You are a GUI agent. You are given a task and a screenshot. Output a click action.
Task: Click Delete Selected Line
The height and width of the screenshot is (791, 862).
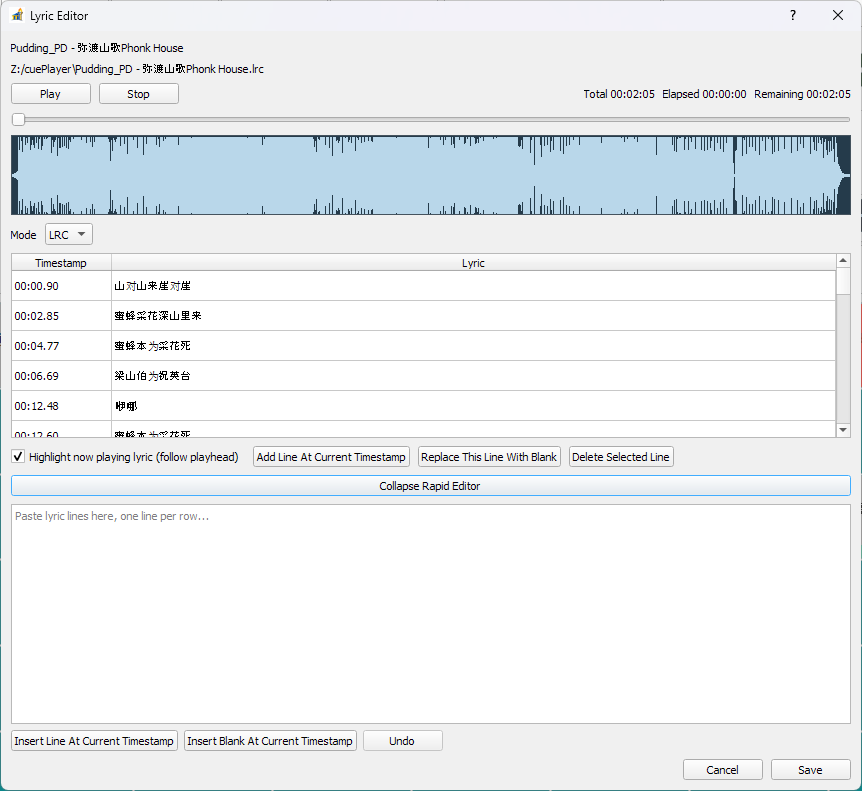tap(620, 456)
